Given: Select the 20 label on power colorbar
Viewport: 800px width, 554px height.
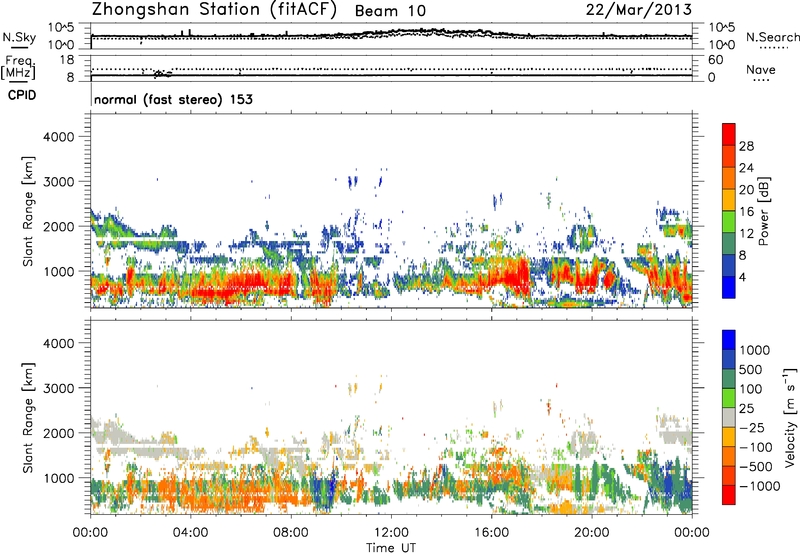Looking at the screenshot, I should point(746,190).
